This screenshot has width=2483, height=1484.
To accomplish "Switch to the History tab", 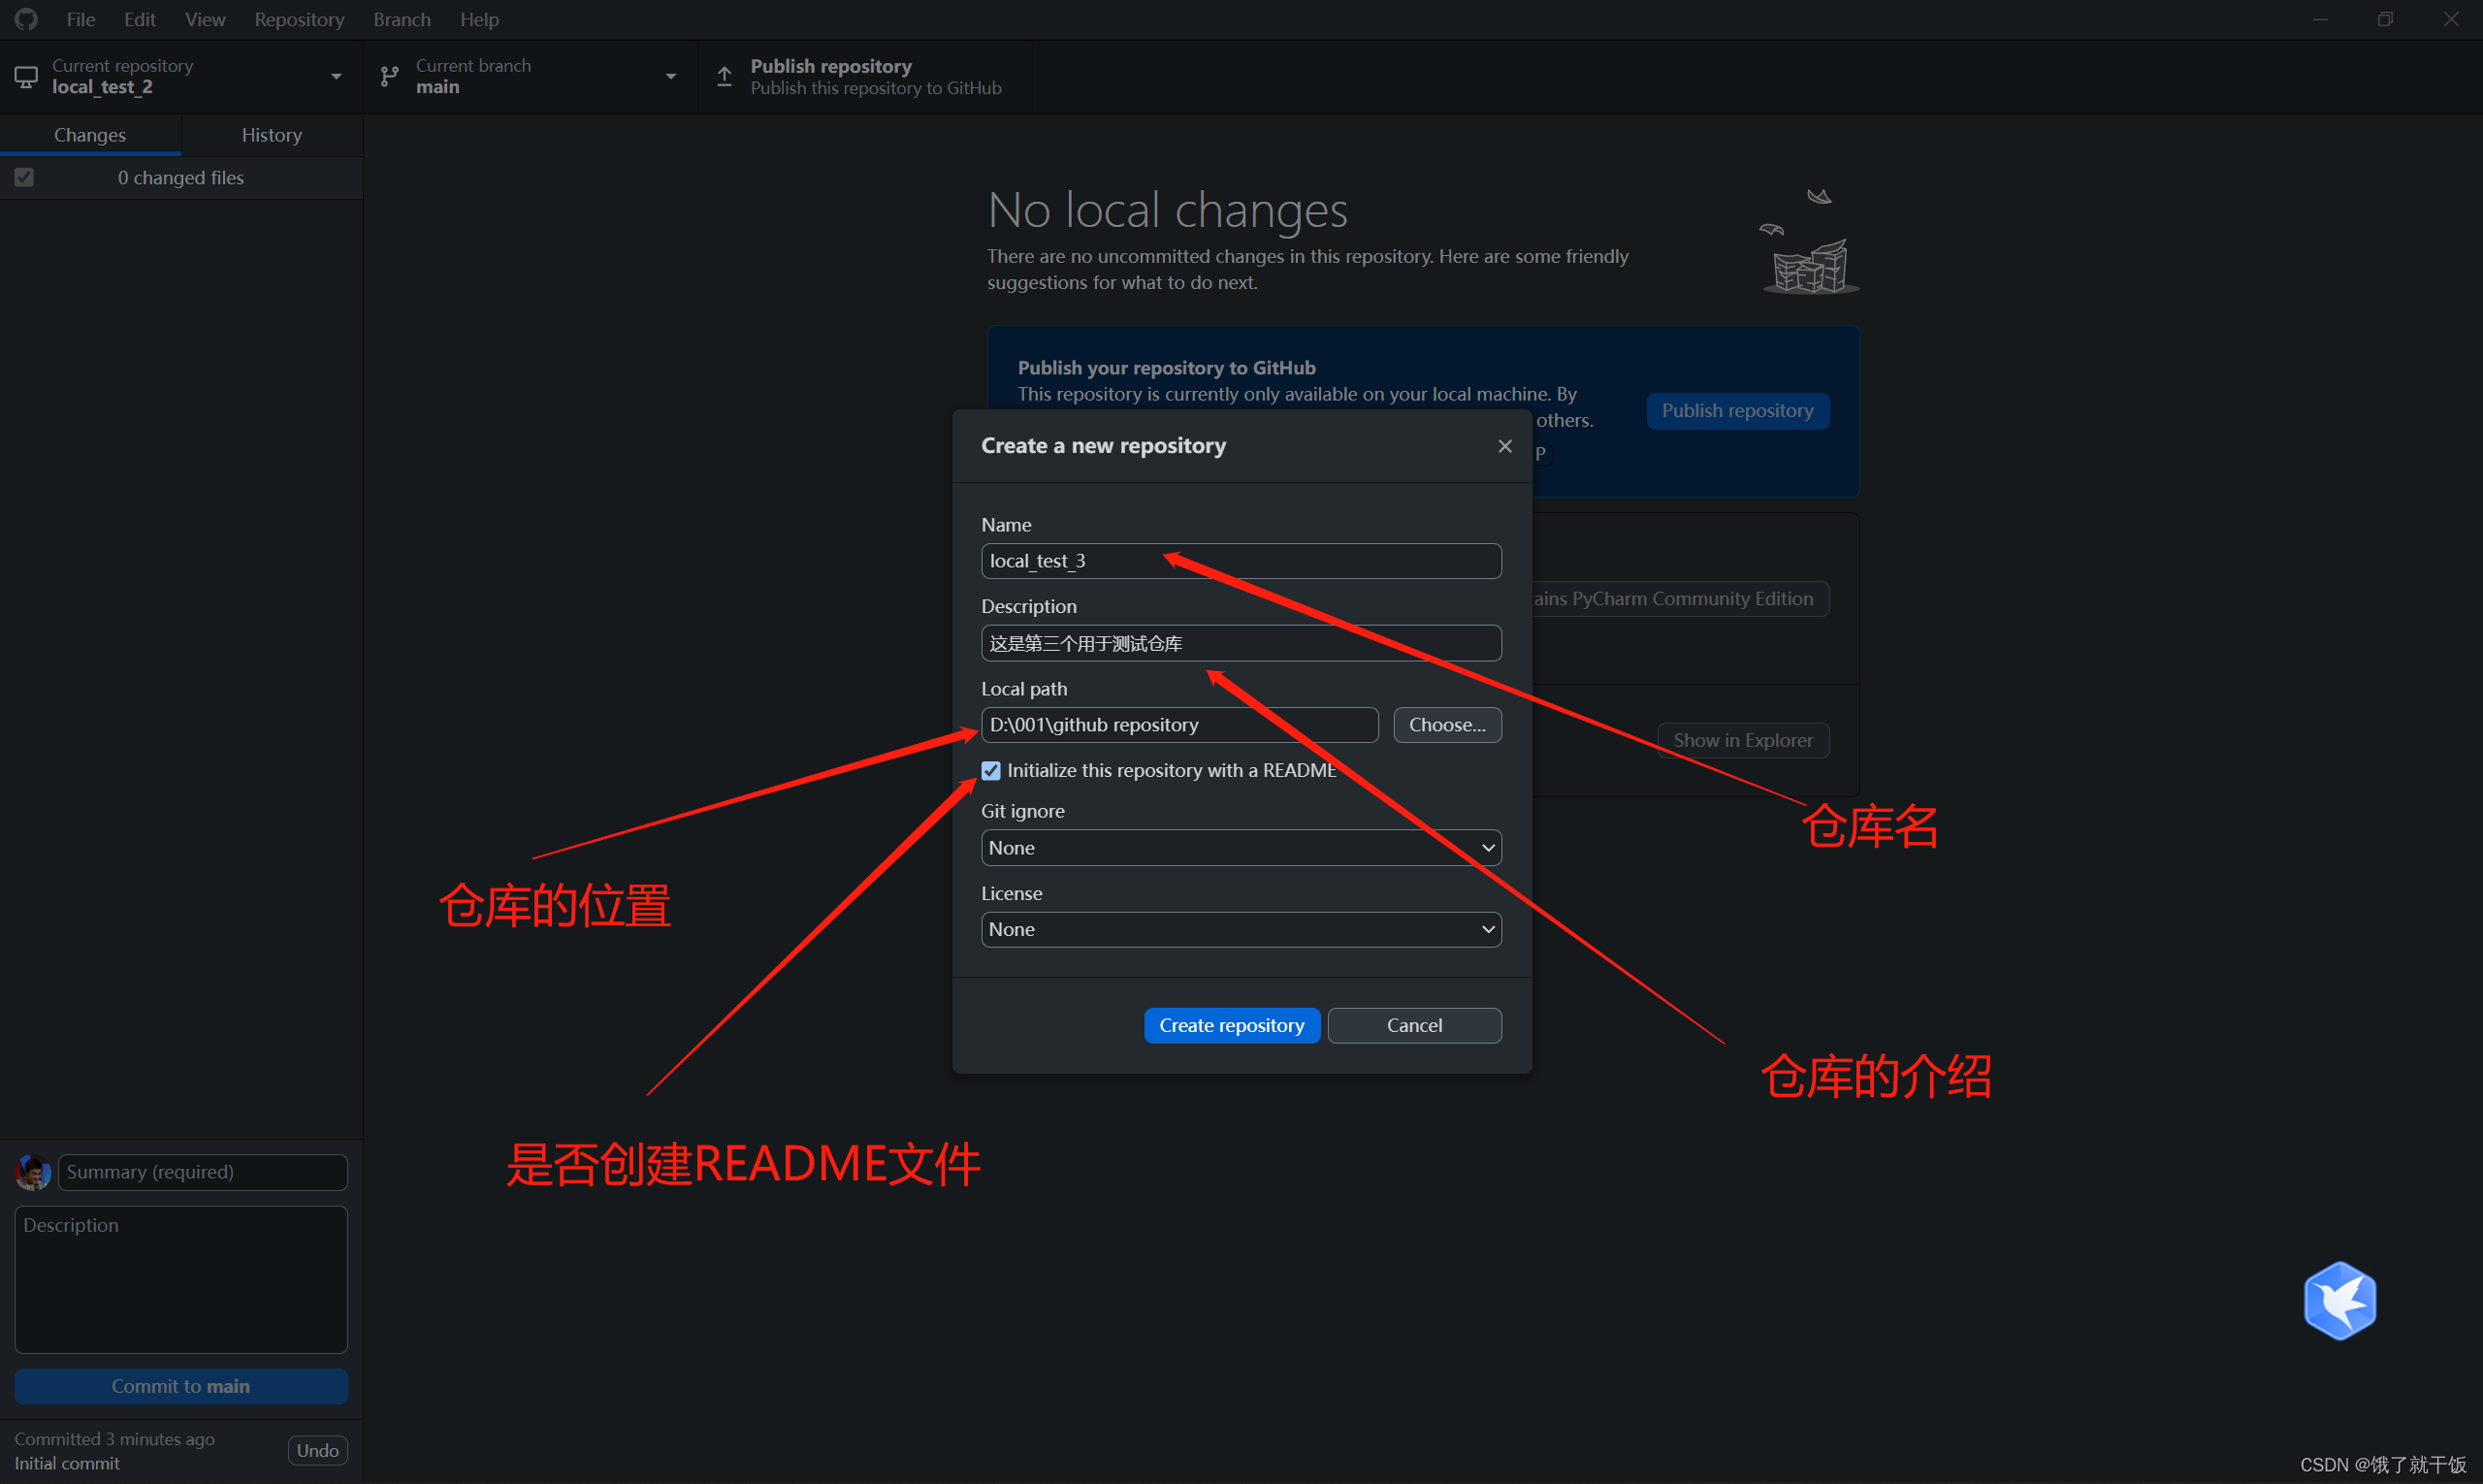I will (272, 134).
